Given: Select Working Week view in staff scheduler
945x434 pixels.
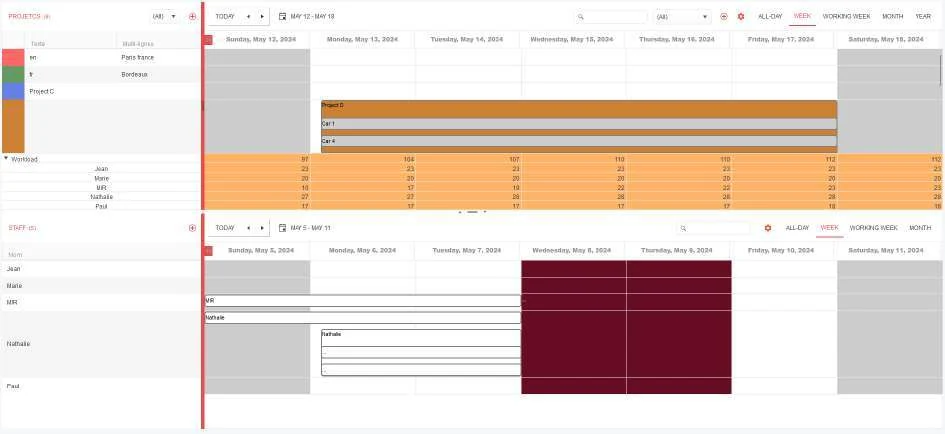Looking at the screenshot, I should tap(873, 228).
